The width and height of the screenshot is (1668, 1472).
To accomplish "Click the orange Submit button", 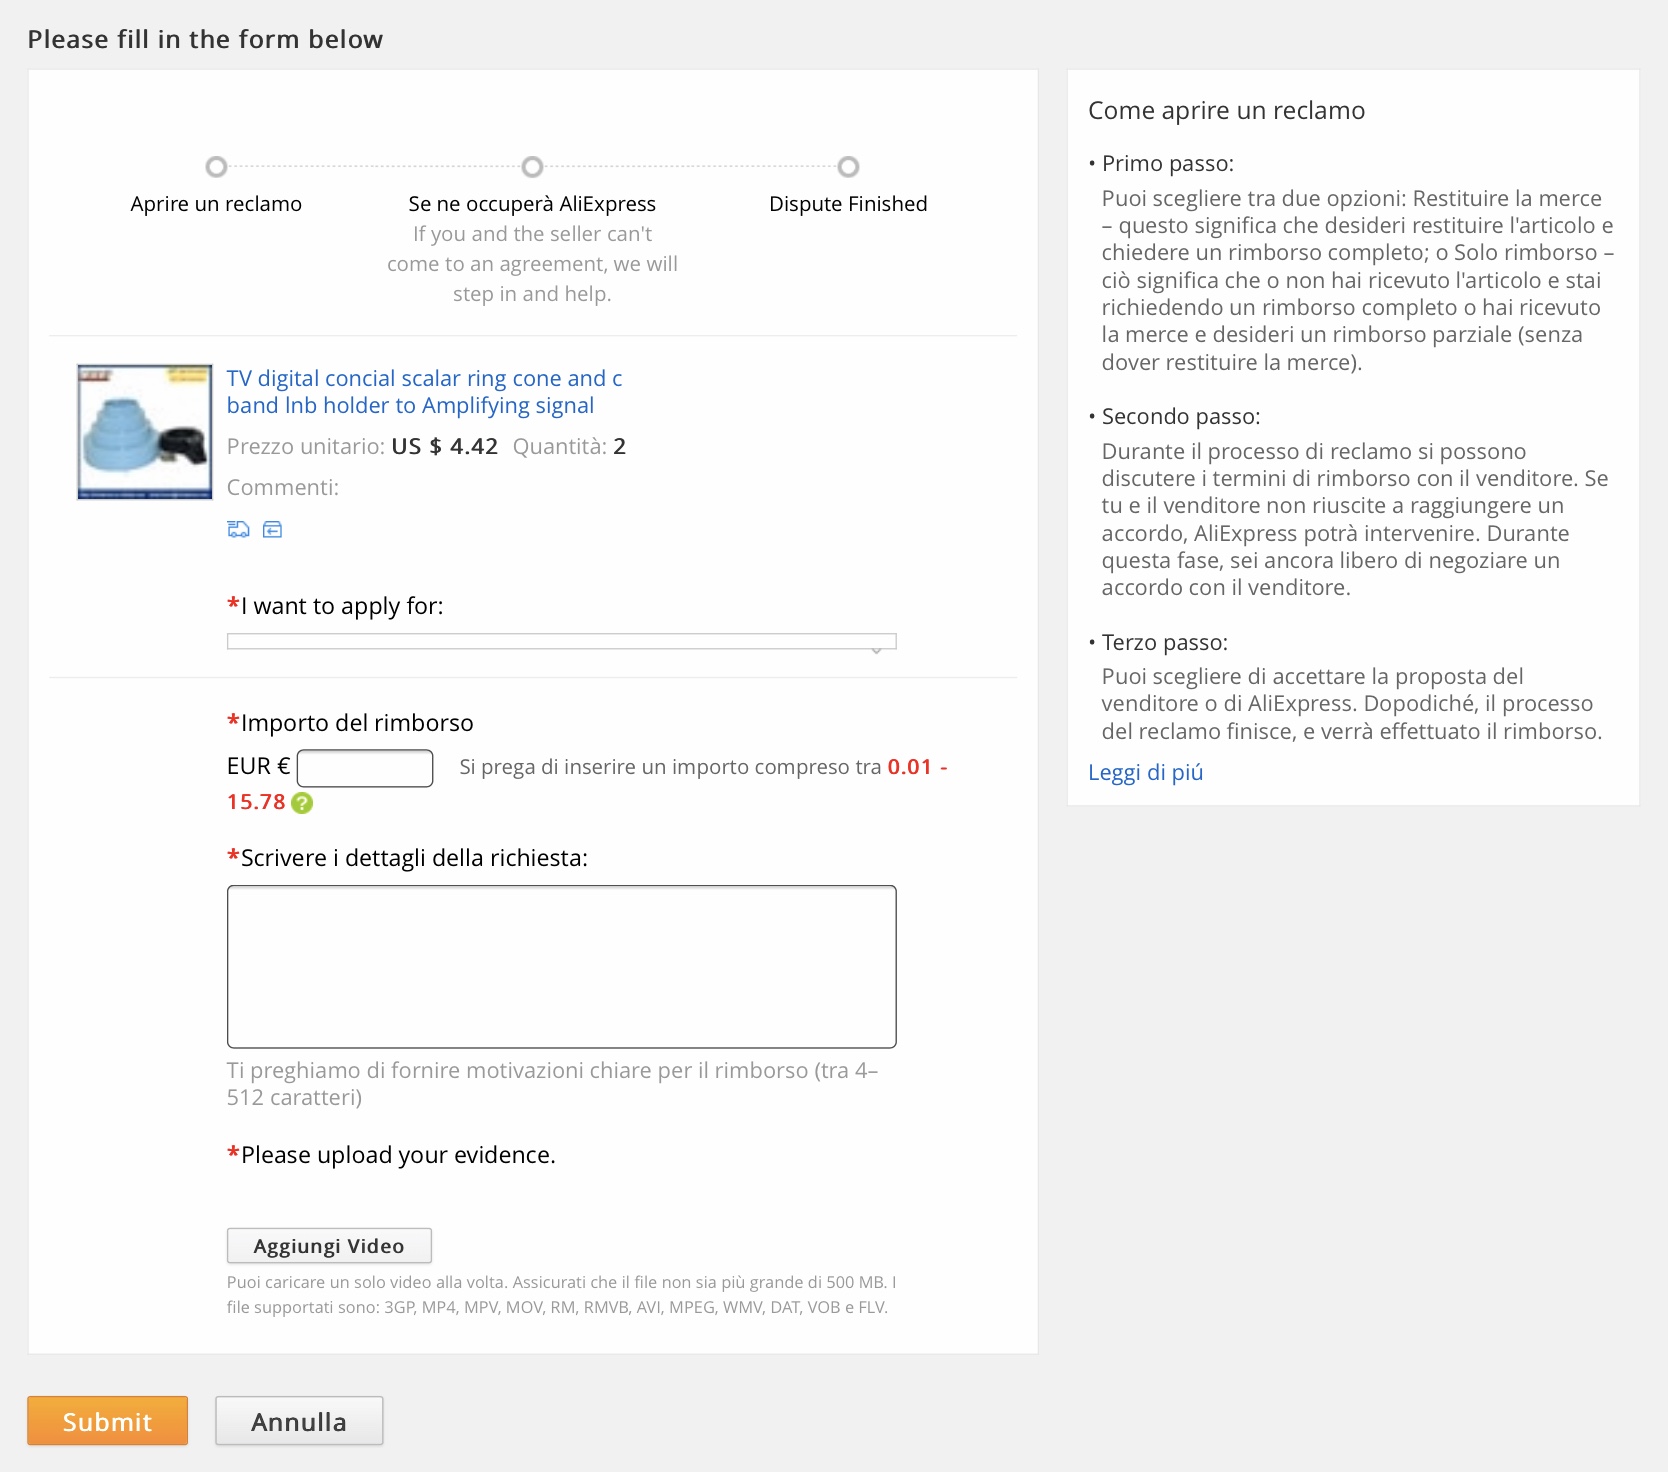I will click(x=107, y=1421).
